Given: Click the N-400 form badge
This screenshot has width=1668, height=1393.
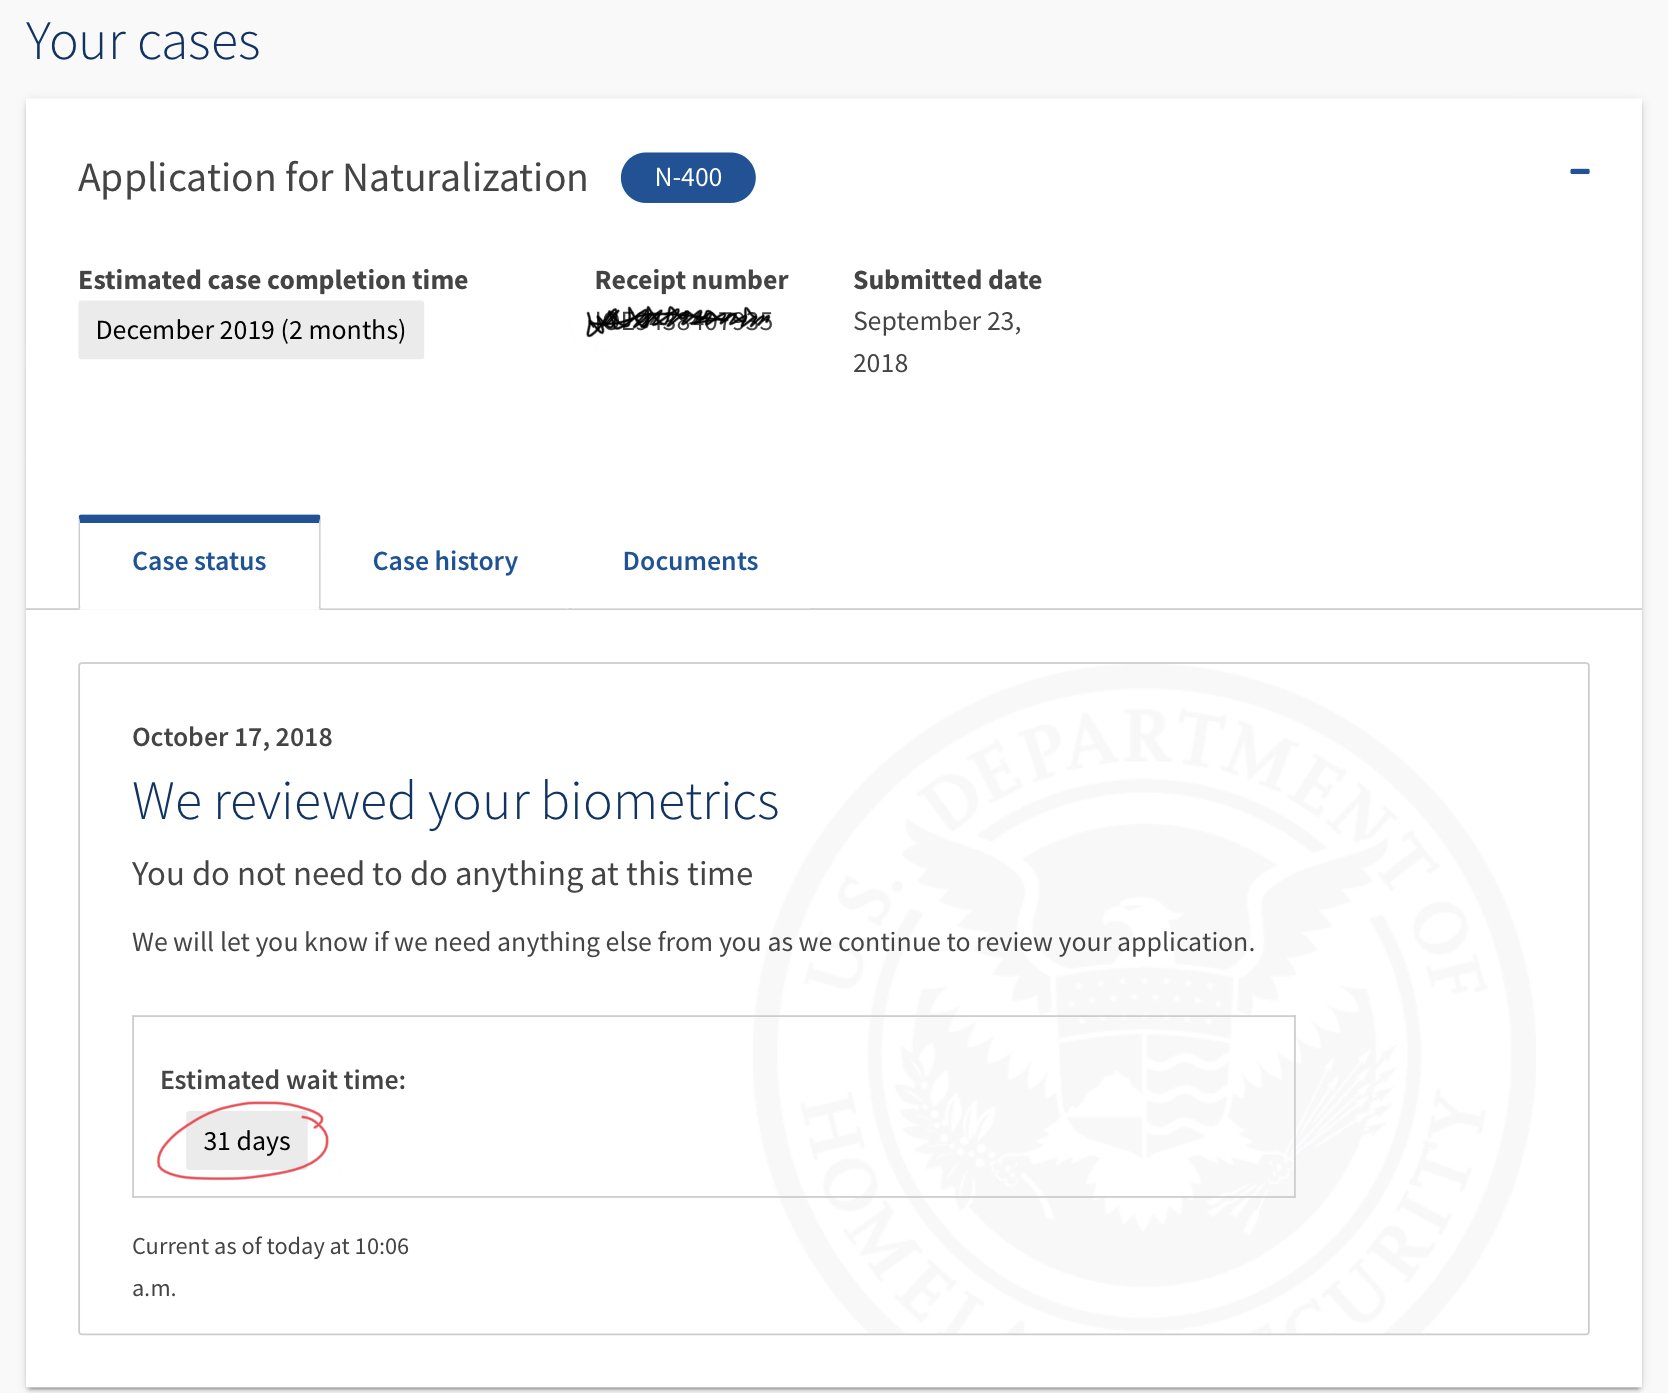Looking at the screenshot, I should click(x=688, y=178).
